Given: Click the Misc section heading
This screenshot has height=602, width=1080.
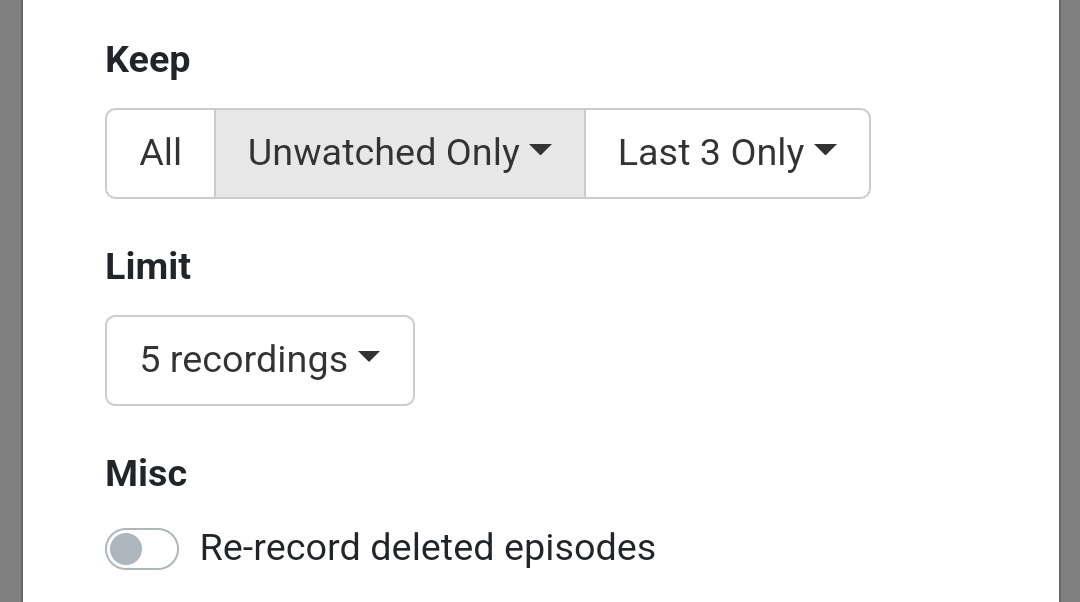Looking at the screenshot, I should (146, 473).
